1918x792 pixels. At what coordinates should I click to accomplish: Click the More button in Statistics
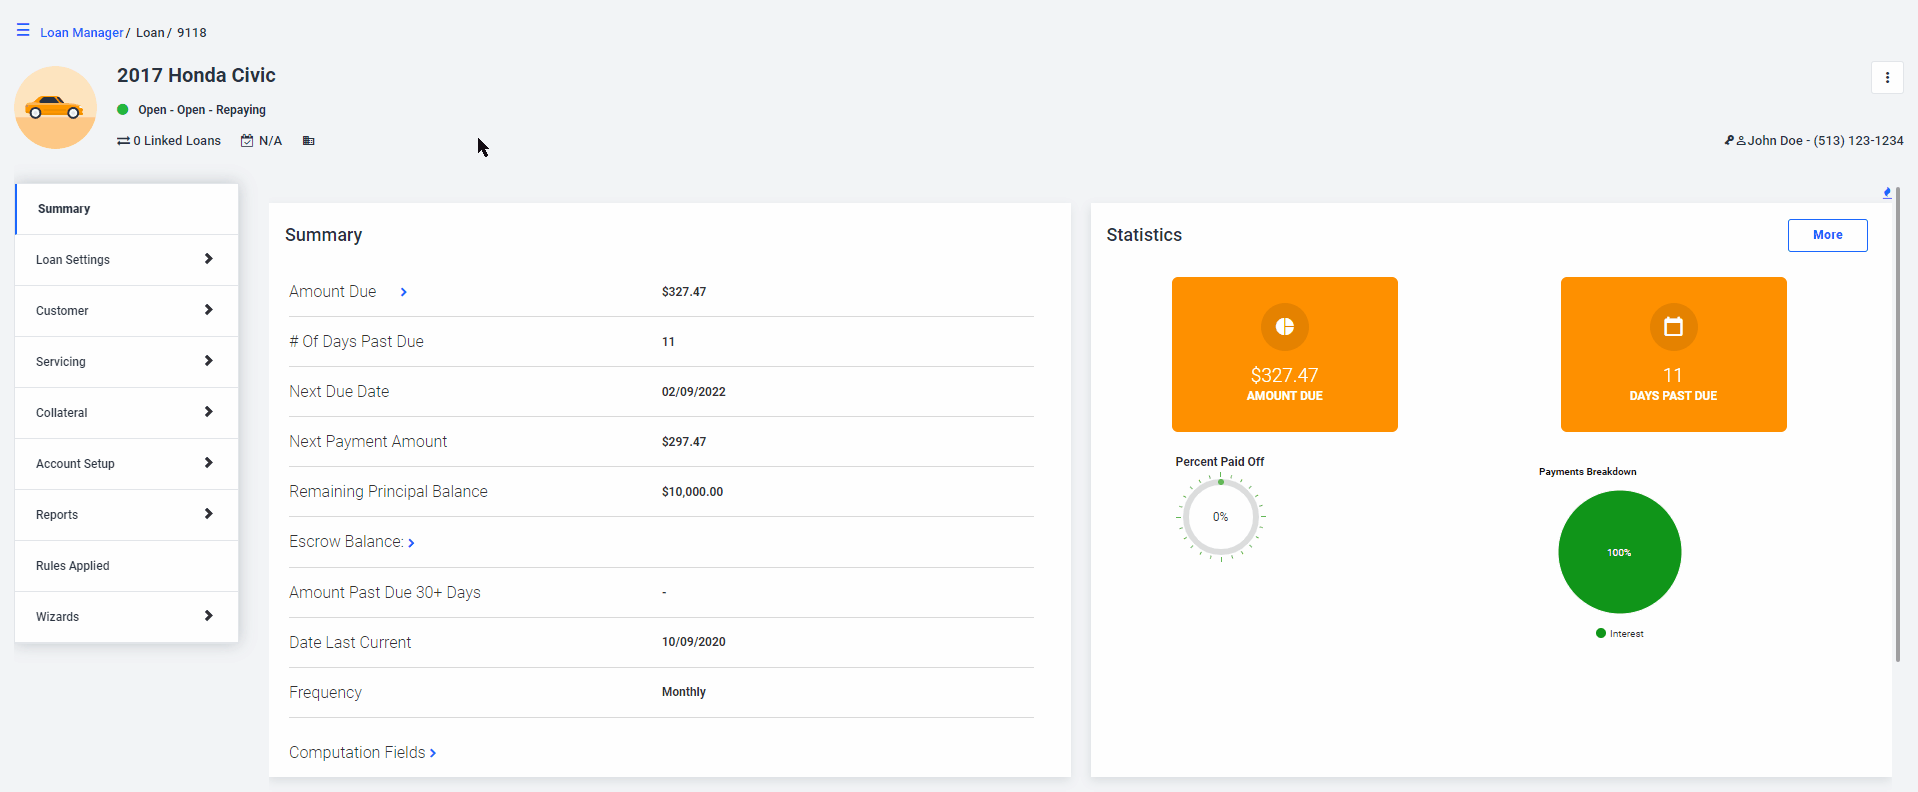tap(1827, 235)
